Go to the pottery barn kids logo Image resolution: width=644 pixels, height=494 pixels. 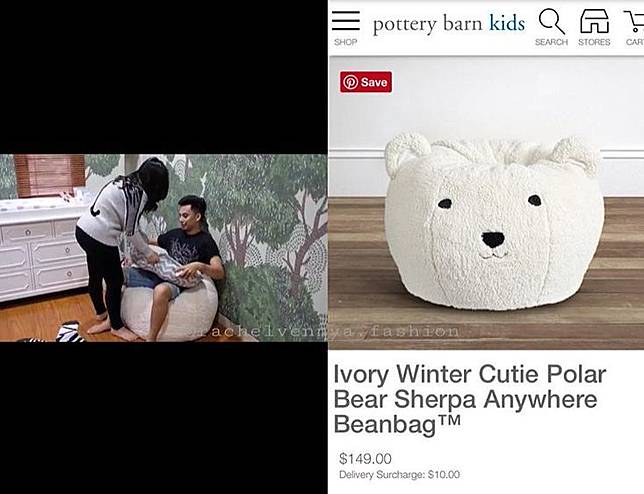coord(449,23)
